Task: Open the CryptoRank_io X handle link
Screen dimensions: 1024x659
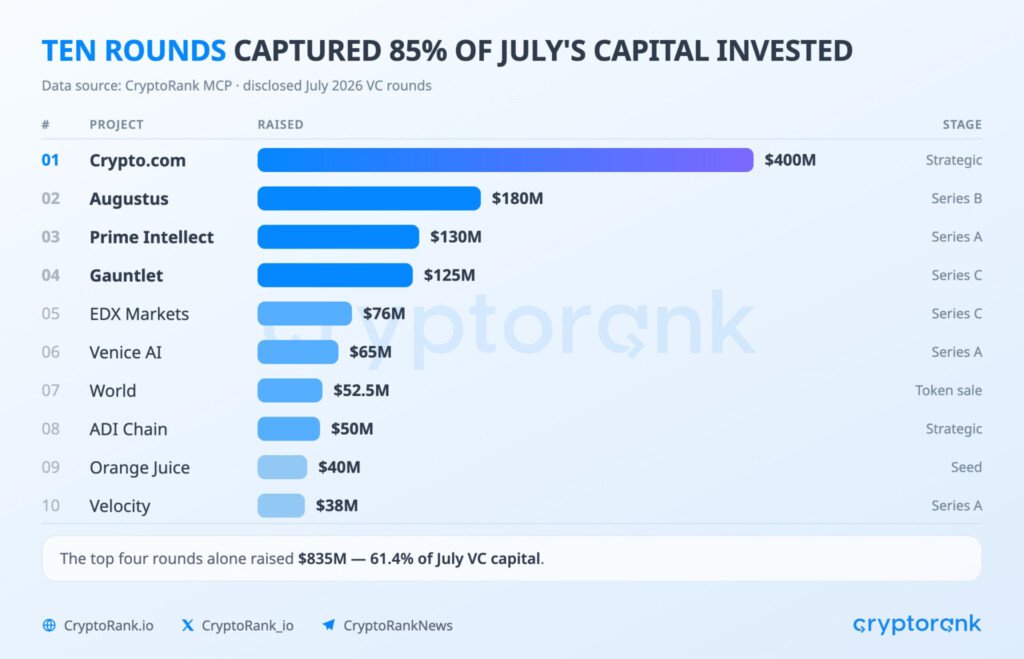Action: 248,625
